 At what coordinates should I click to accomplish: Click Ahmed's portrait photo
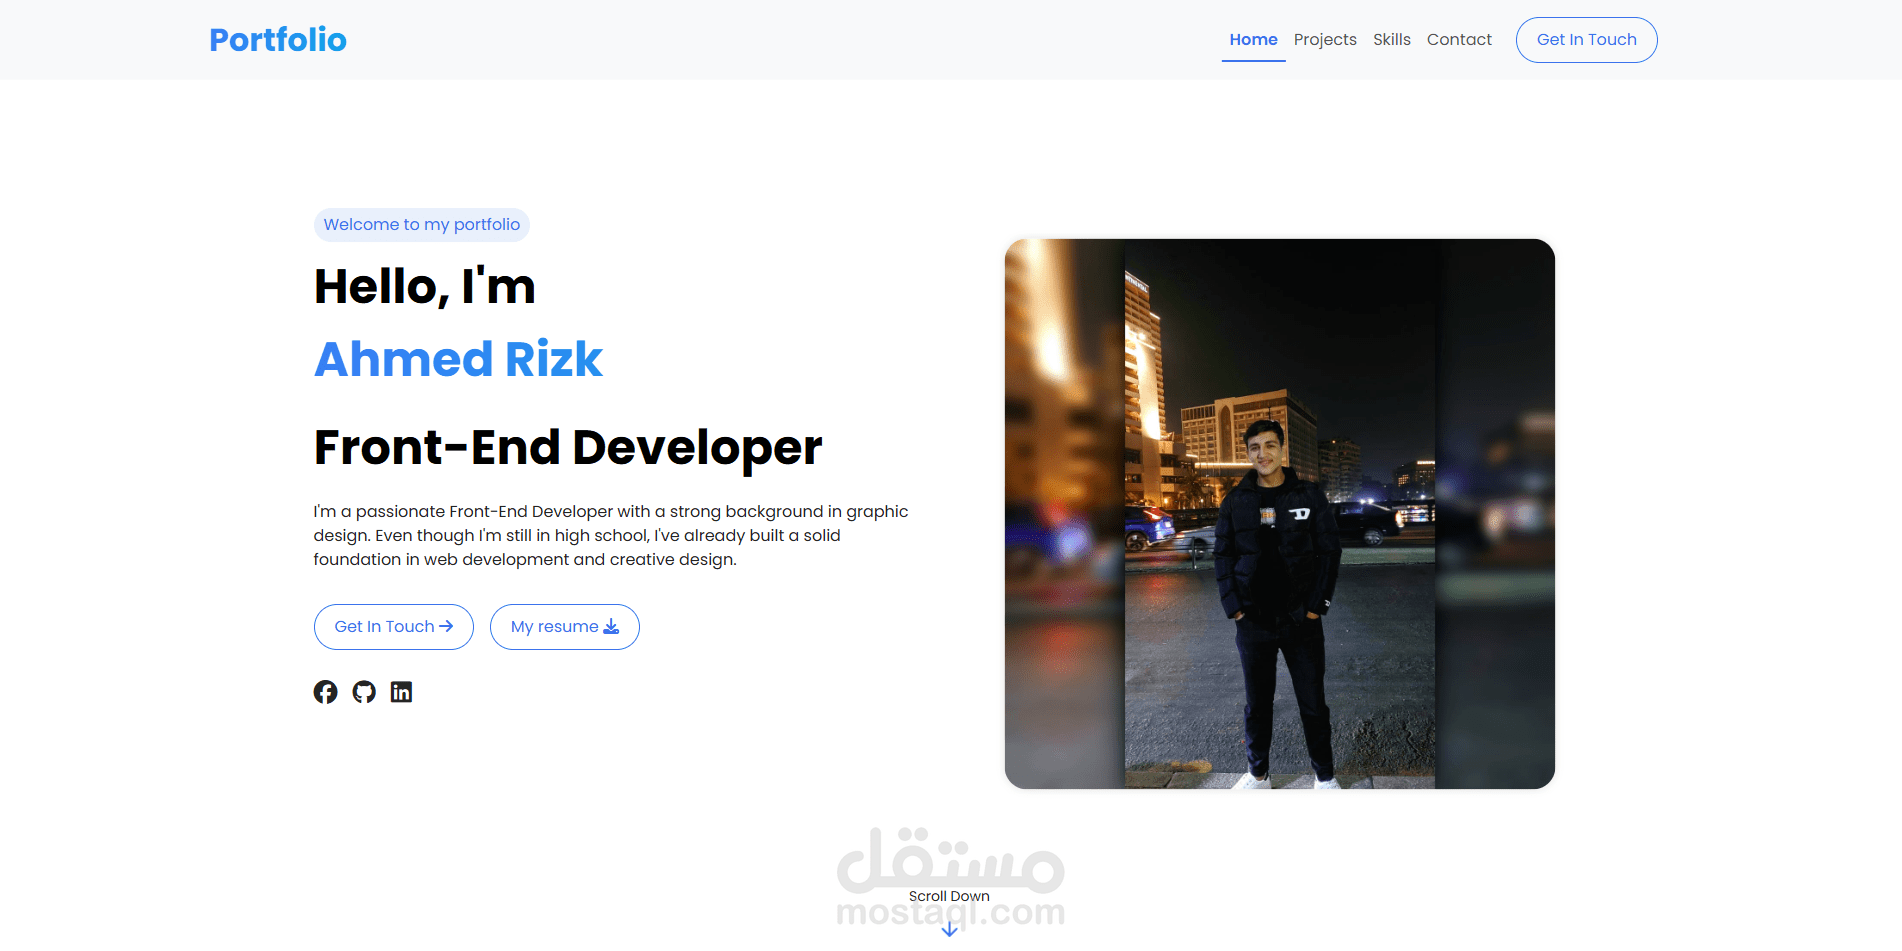point(1280,512)
